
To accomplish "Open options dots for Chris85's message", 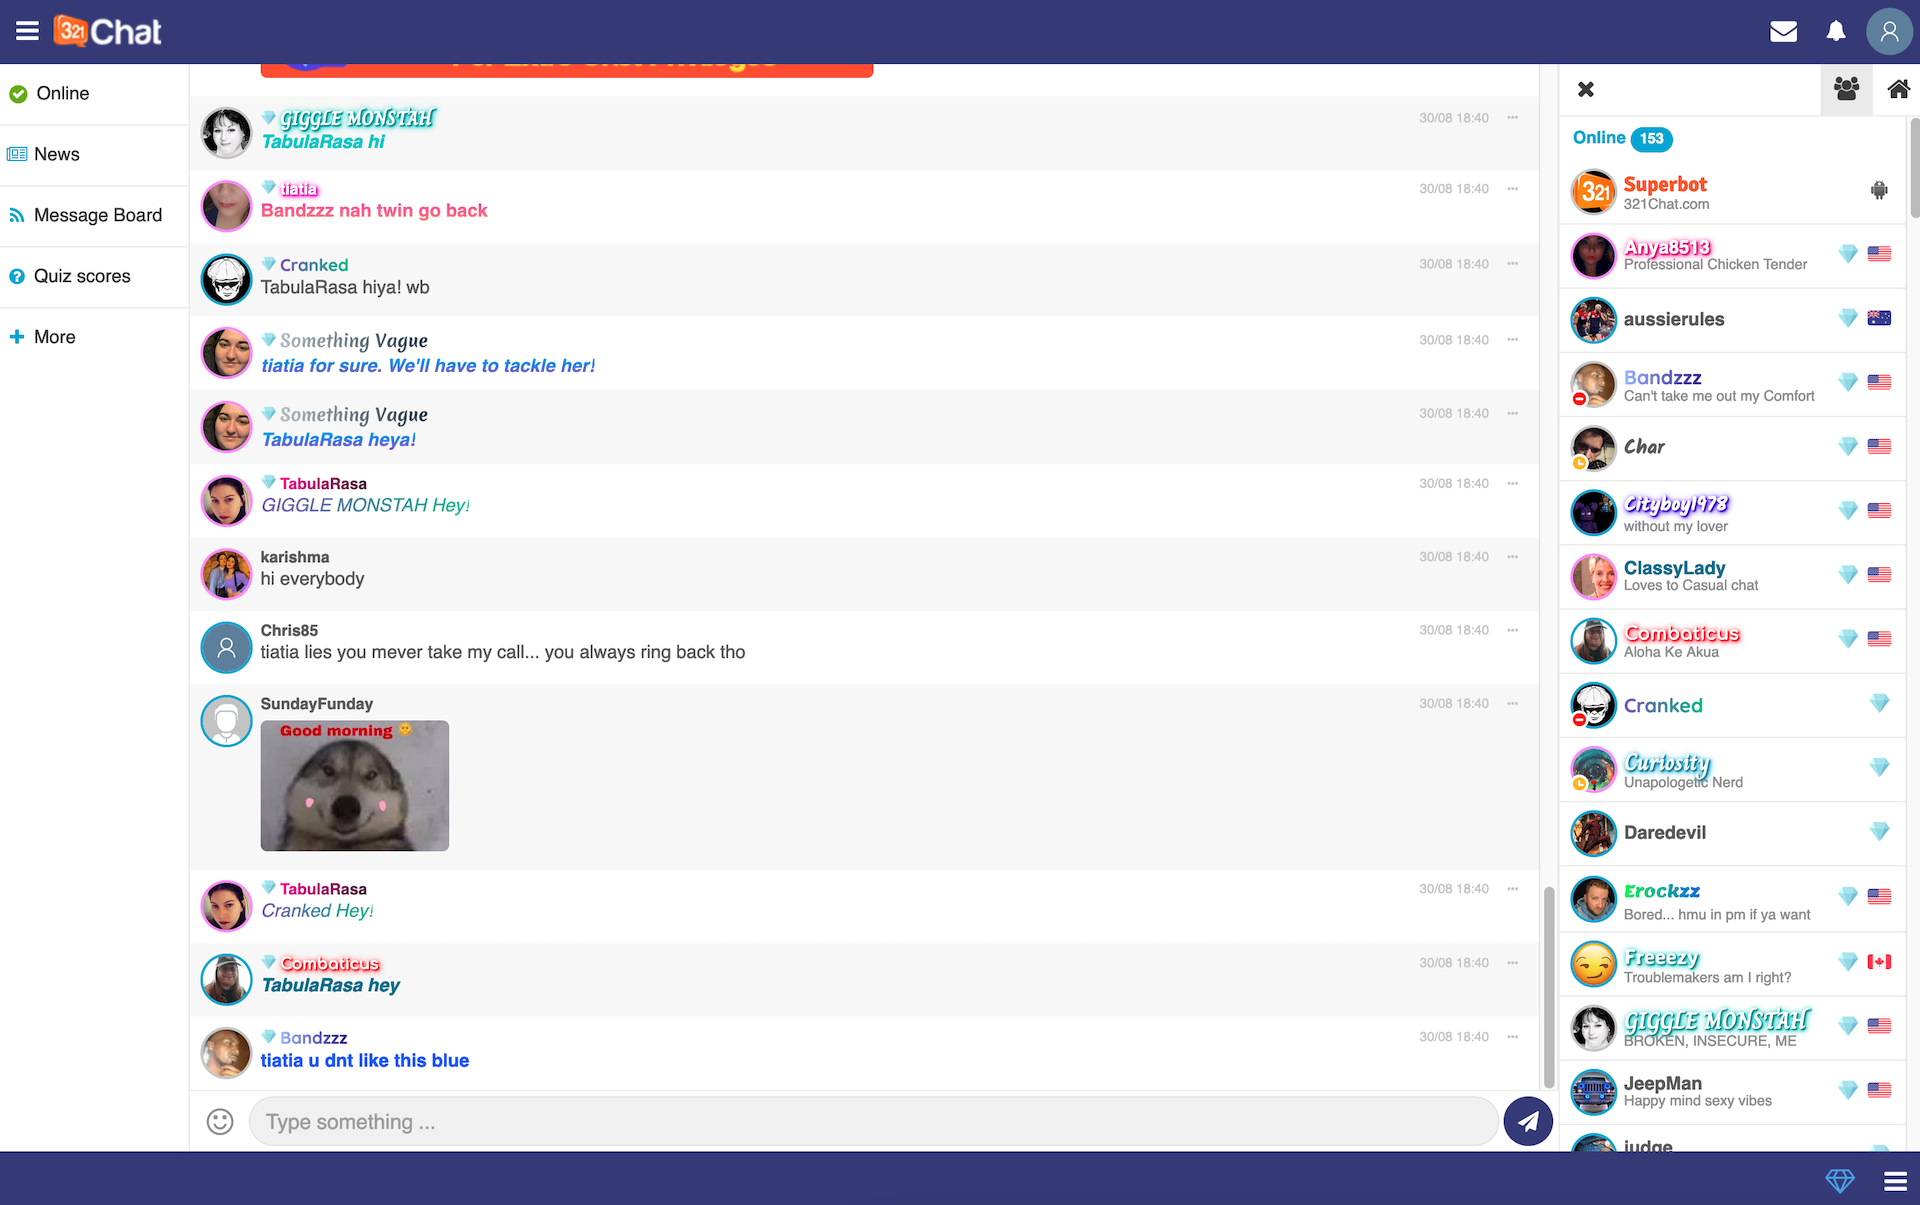I will tap(1513, 630).
